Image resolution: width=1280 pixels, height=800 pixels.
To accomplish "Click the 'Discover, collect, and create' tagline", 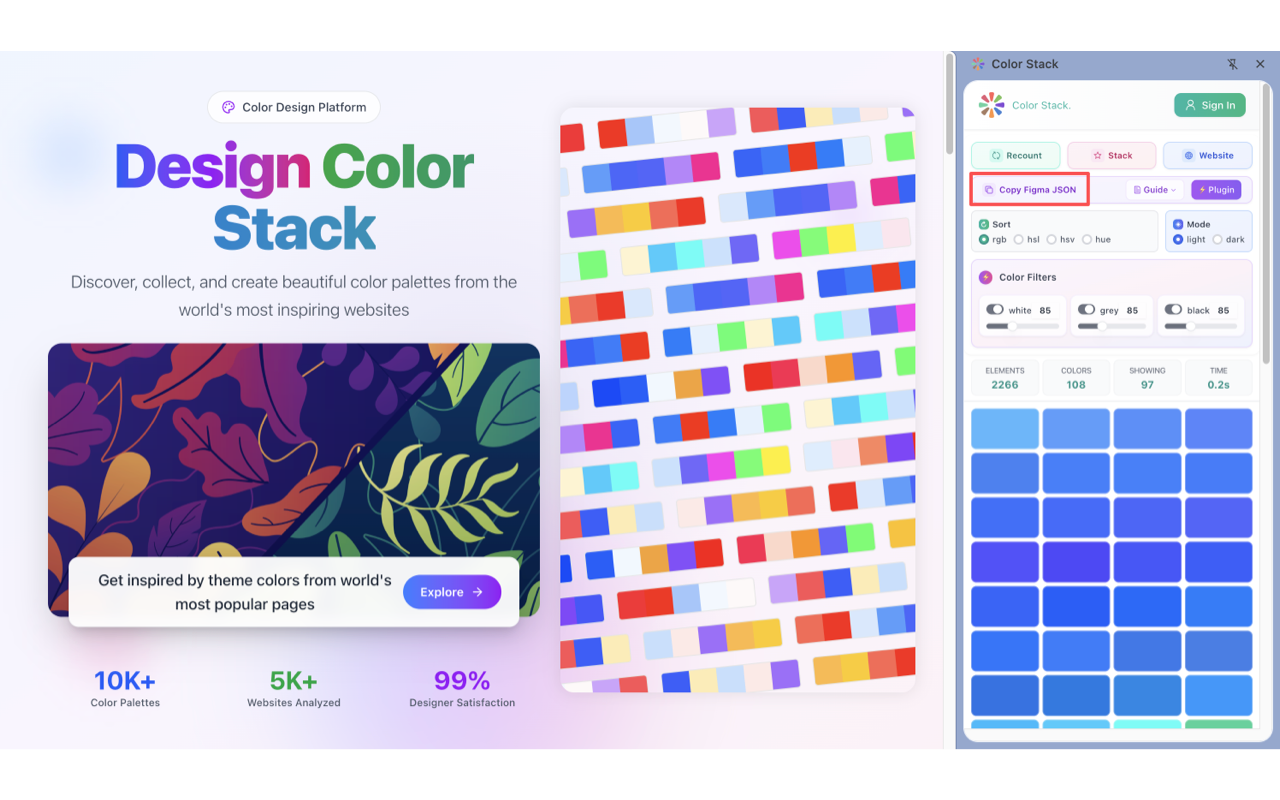I will 294,296.
